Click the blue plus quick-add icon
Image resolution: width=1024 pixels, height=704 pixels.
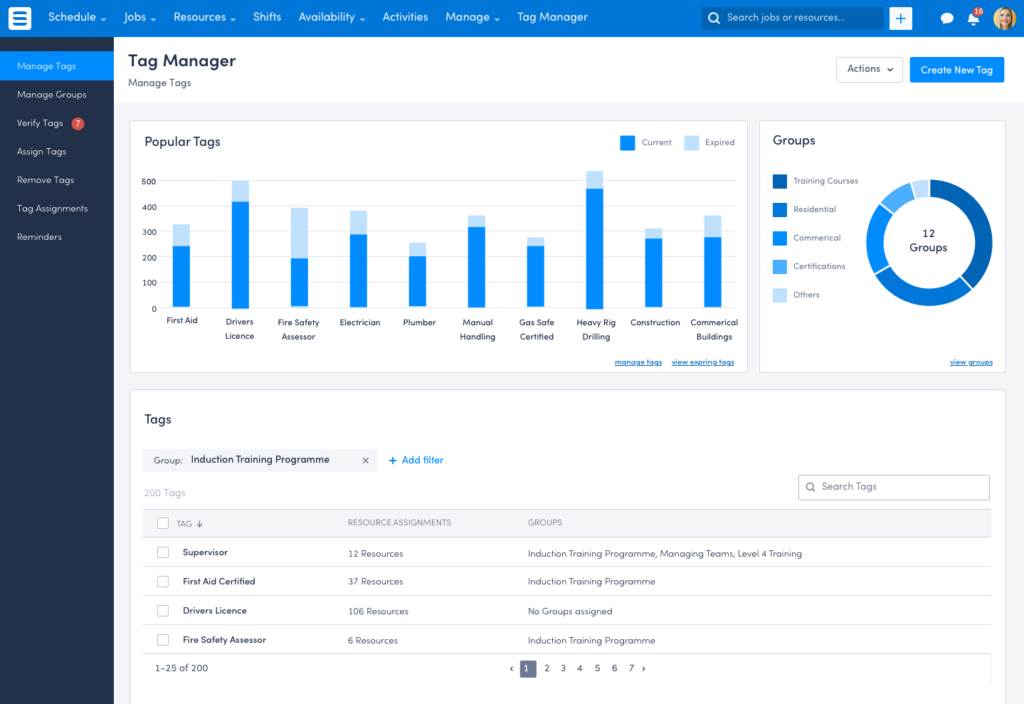tap(900, 18)
